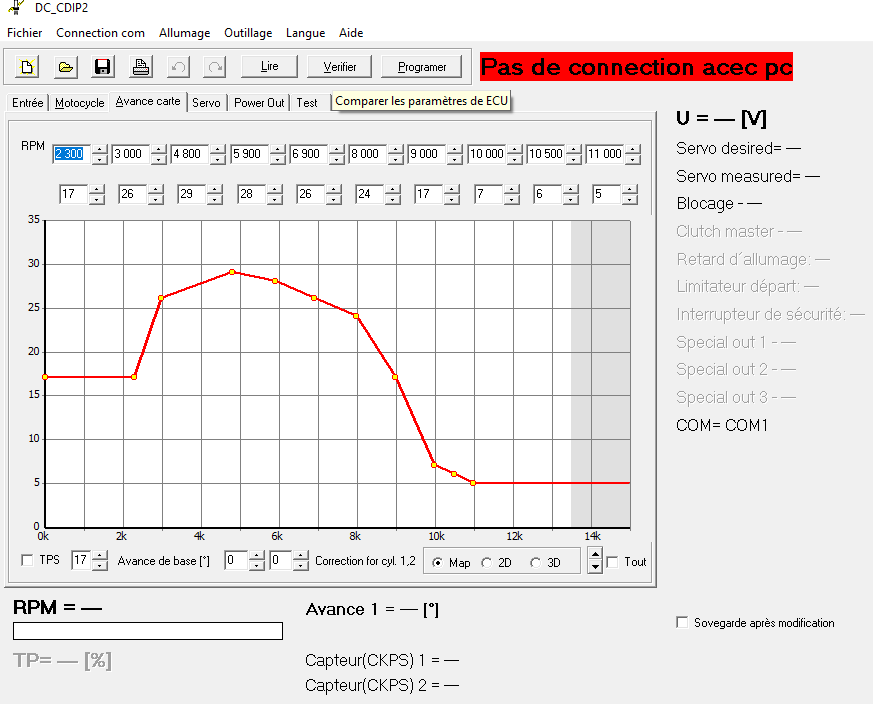Click the curve point at 0 RPM
The image size is (873, 704).
pos(45,377)
